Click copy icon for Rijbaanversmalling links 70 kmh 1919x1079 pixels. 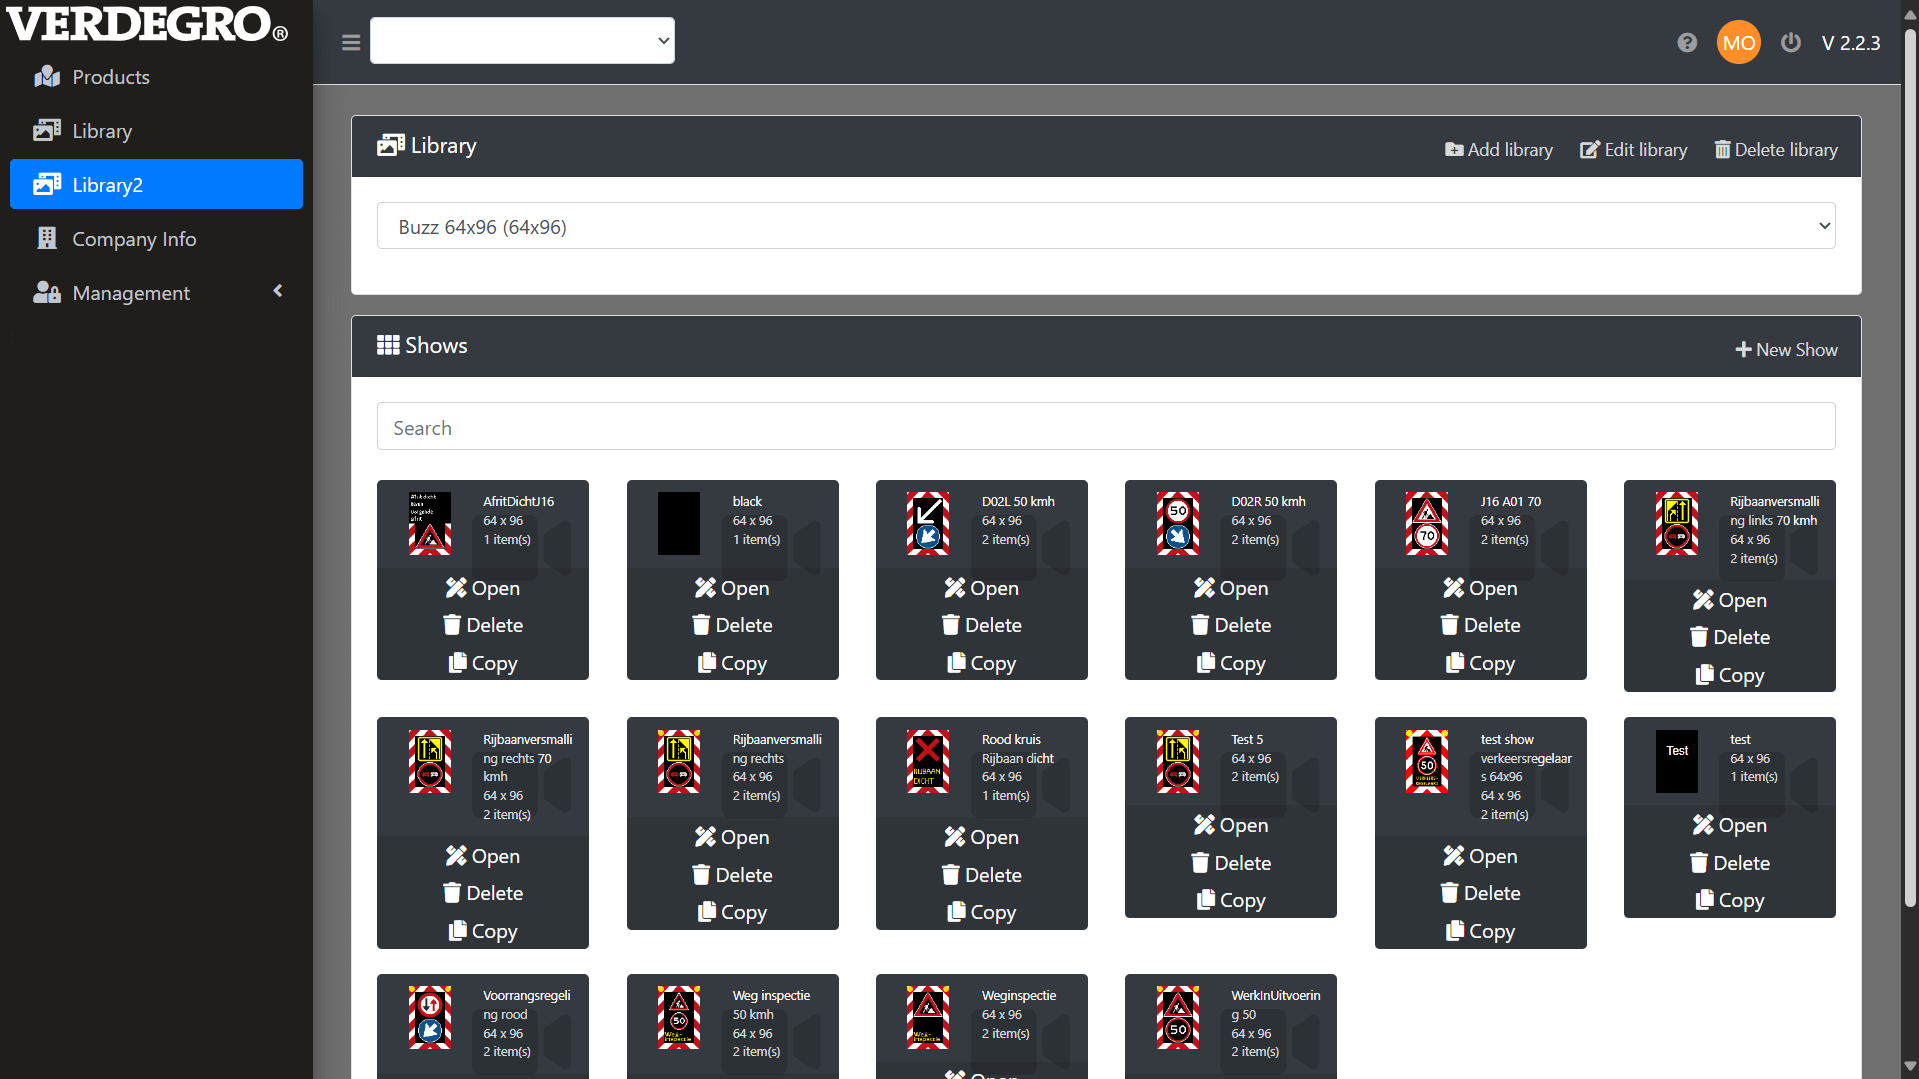coord(1705,675)
